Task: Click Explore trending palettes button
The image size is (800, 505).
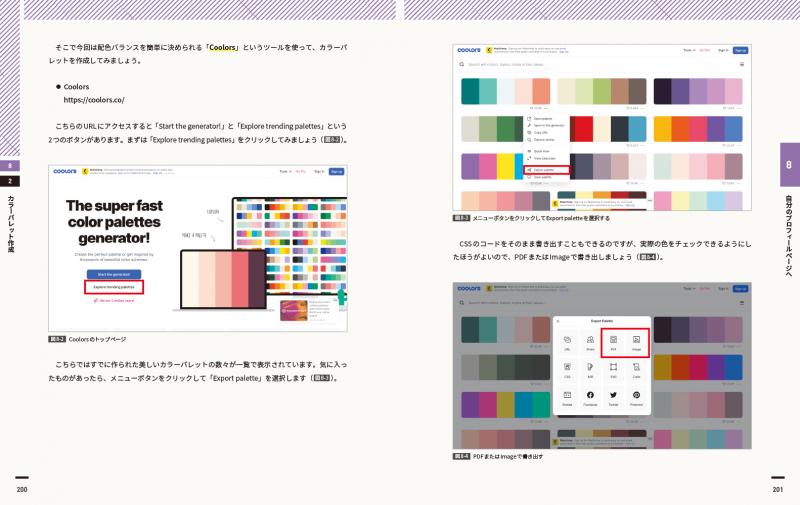Action: click(x=114, y=287)
